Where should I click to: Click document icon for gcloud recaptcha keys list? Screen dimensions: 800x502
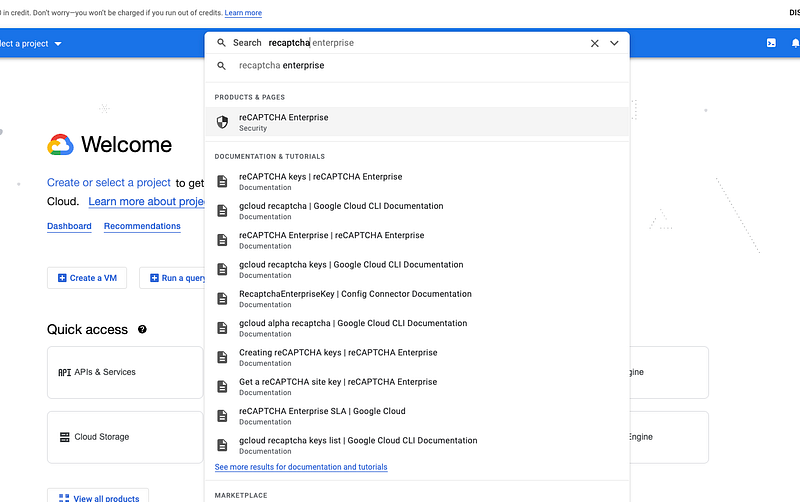click(222, 445)
